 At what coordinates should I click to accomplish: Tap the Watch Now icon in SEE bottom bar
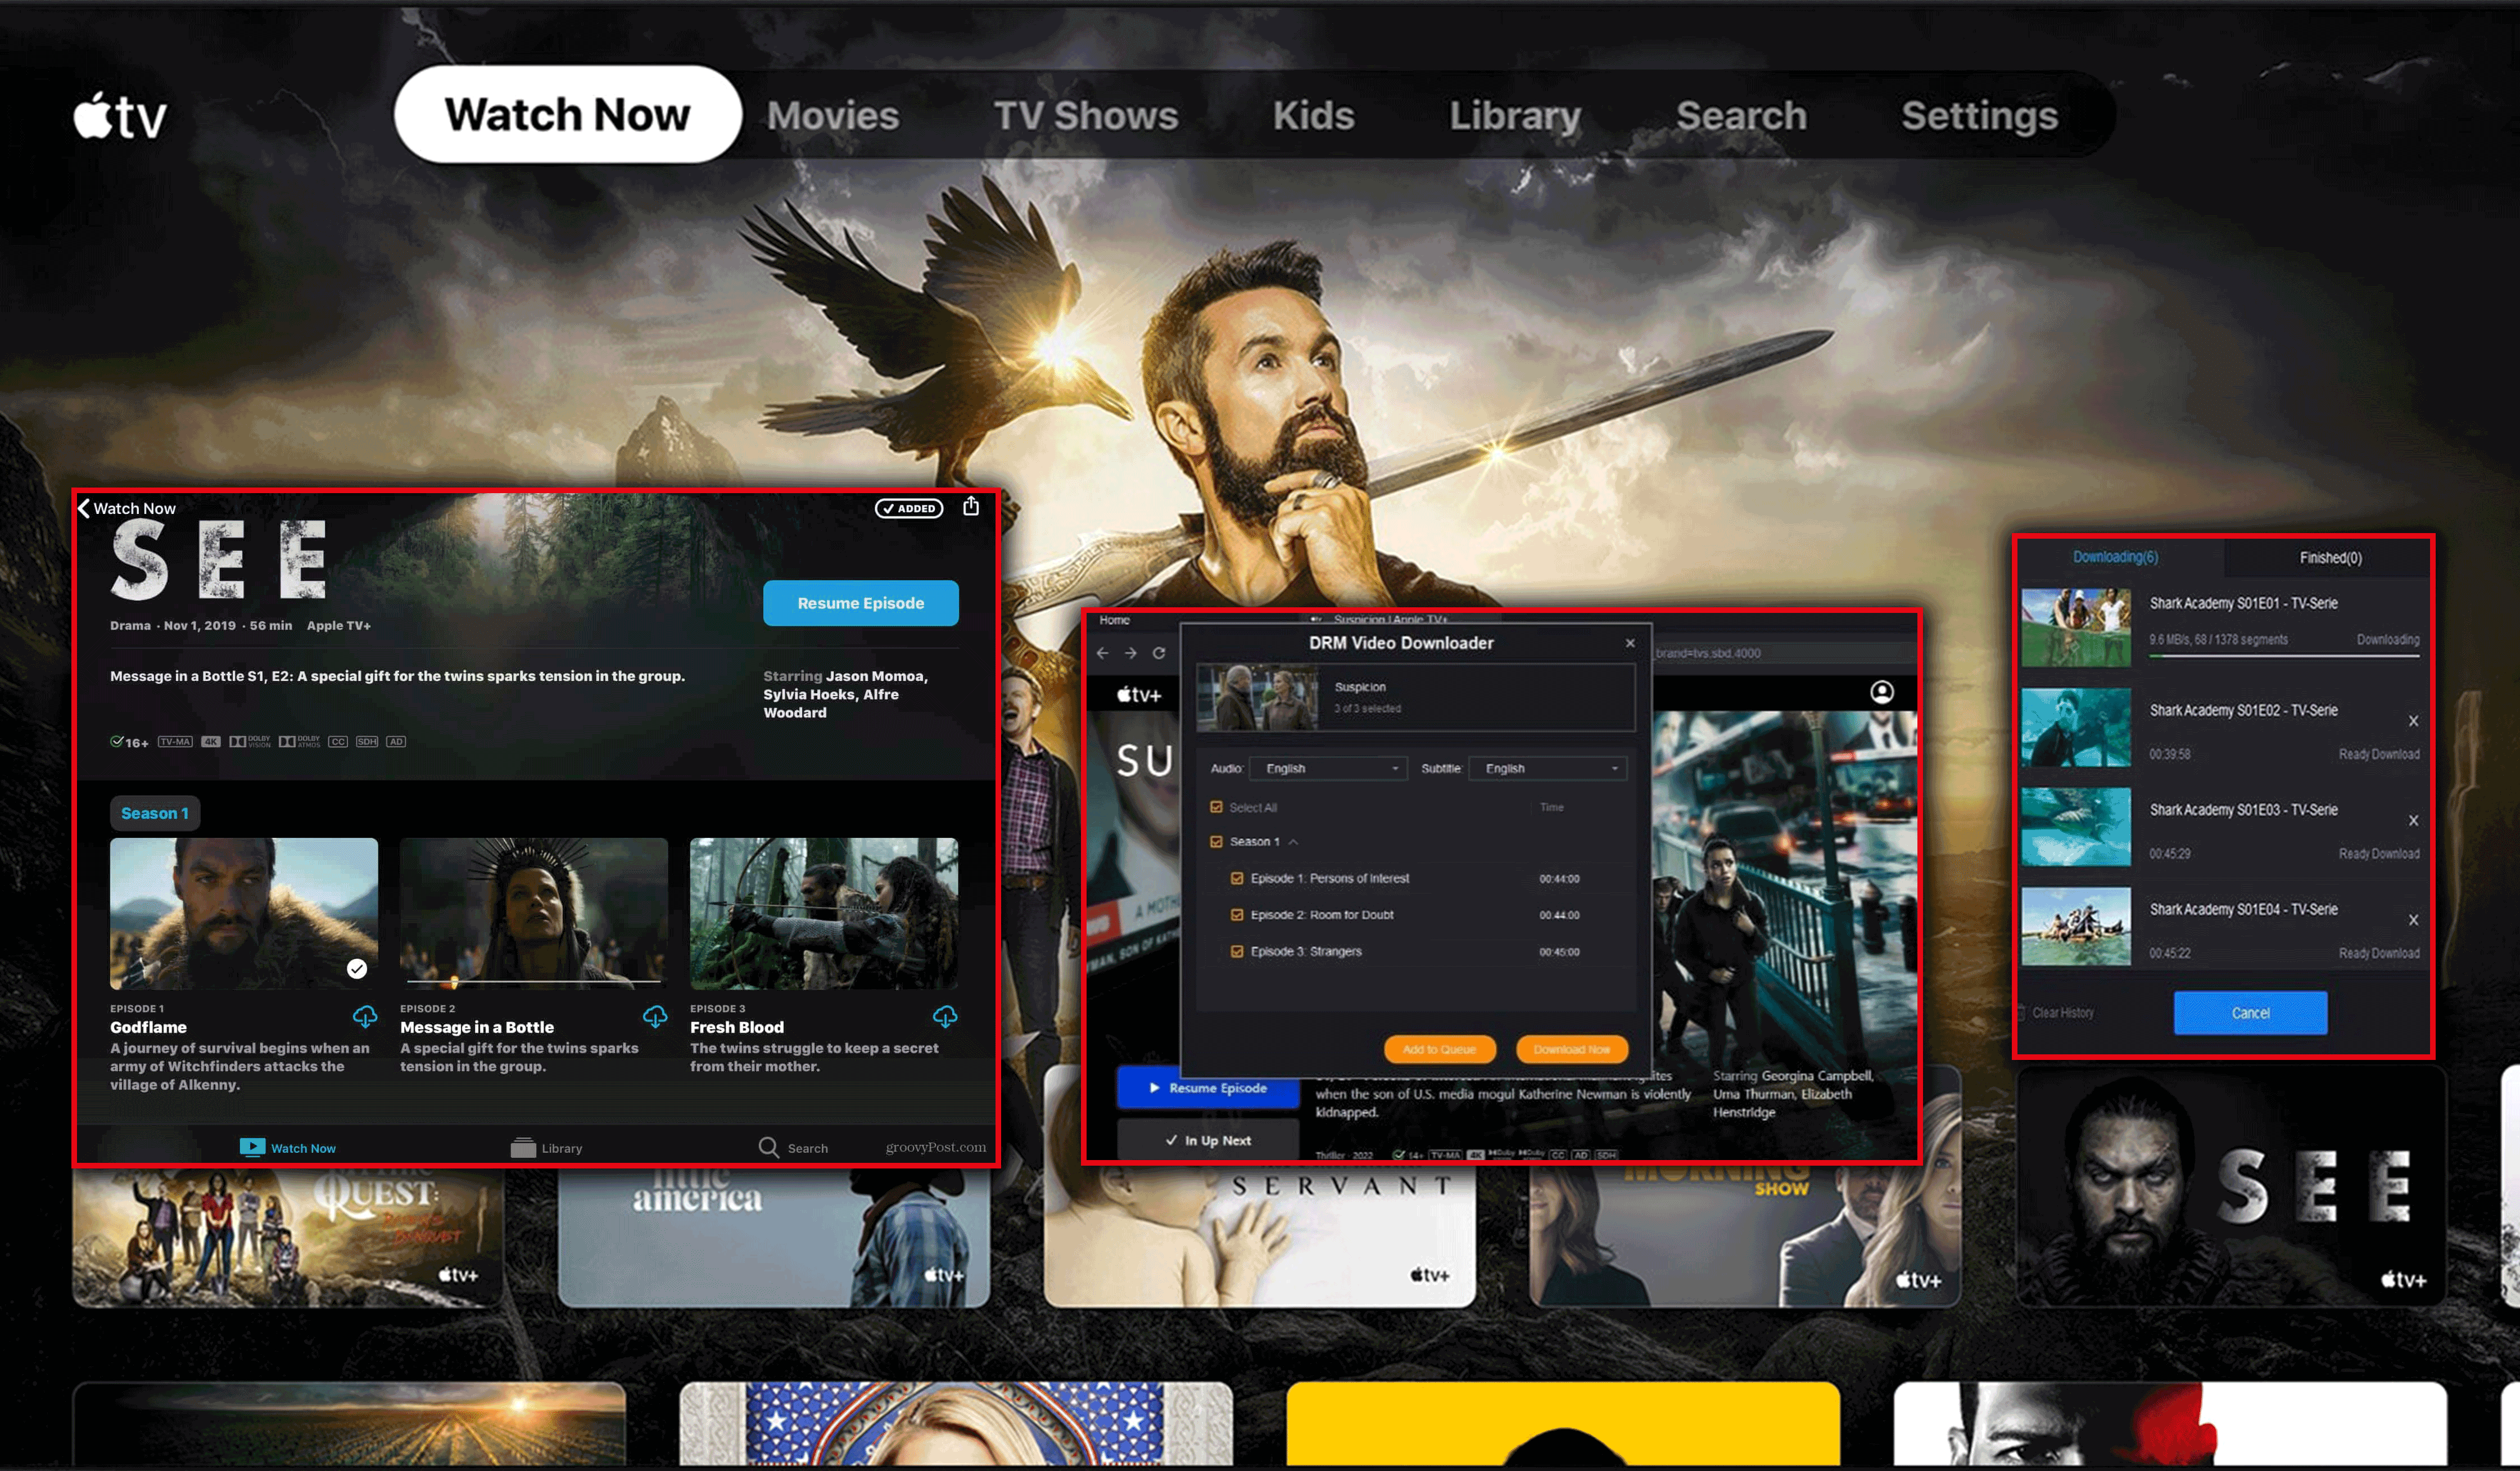coord(252,1147)
